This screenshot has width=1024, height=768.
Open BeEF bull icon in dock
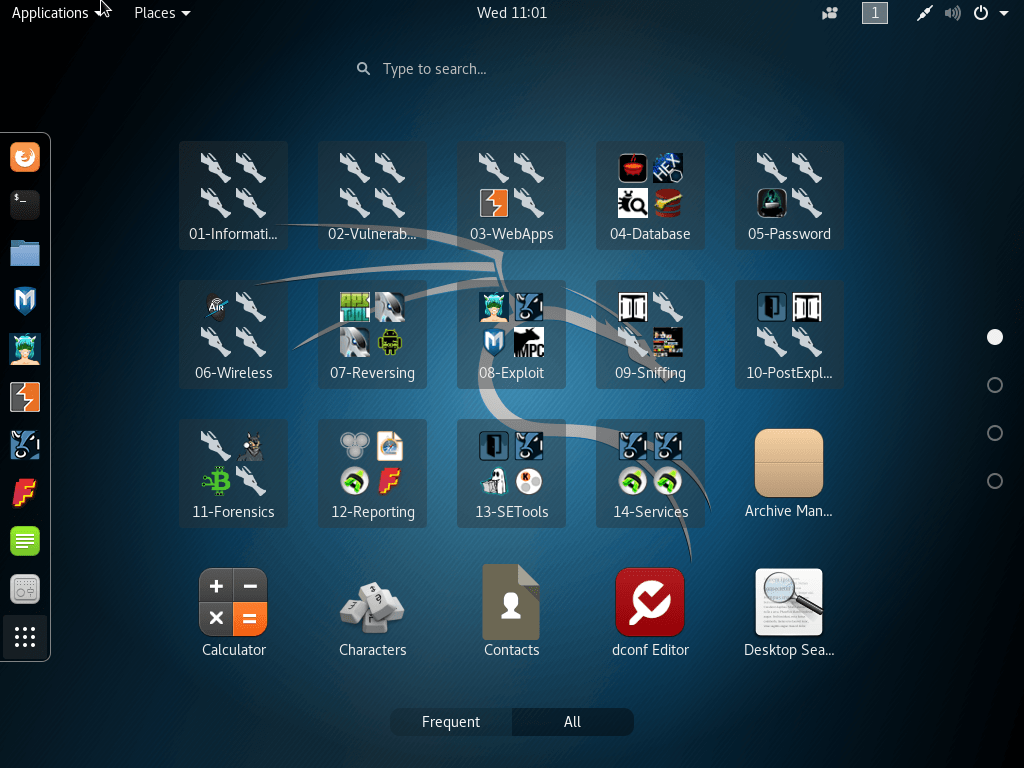click(x=25, y=445)
